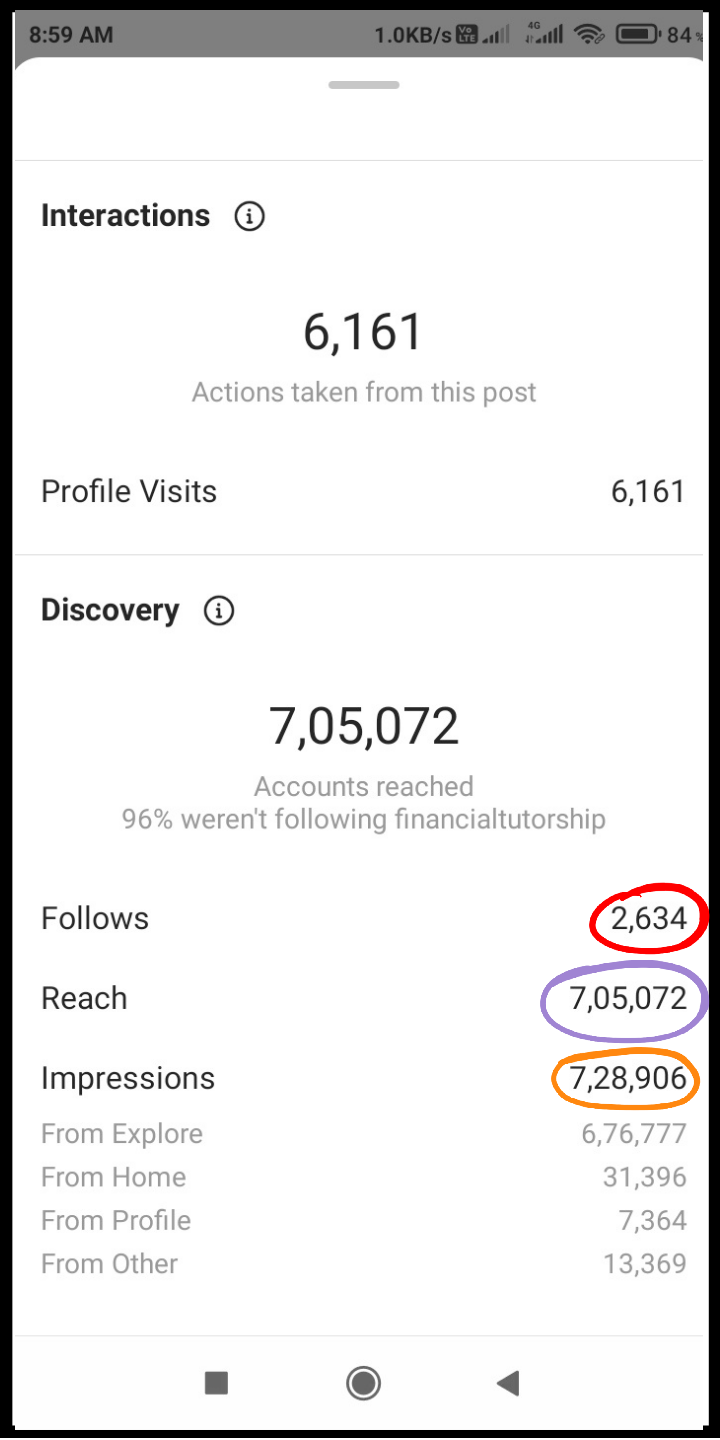Tap the Interactions info icon

click(249, 216)
